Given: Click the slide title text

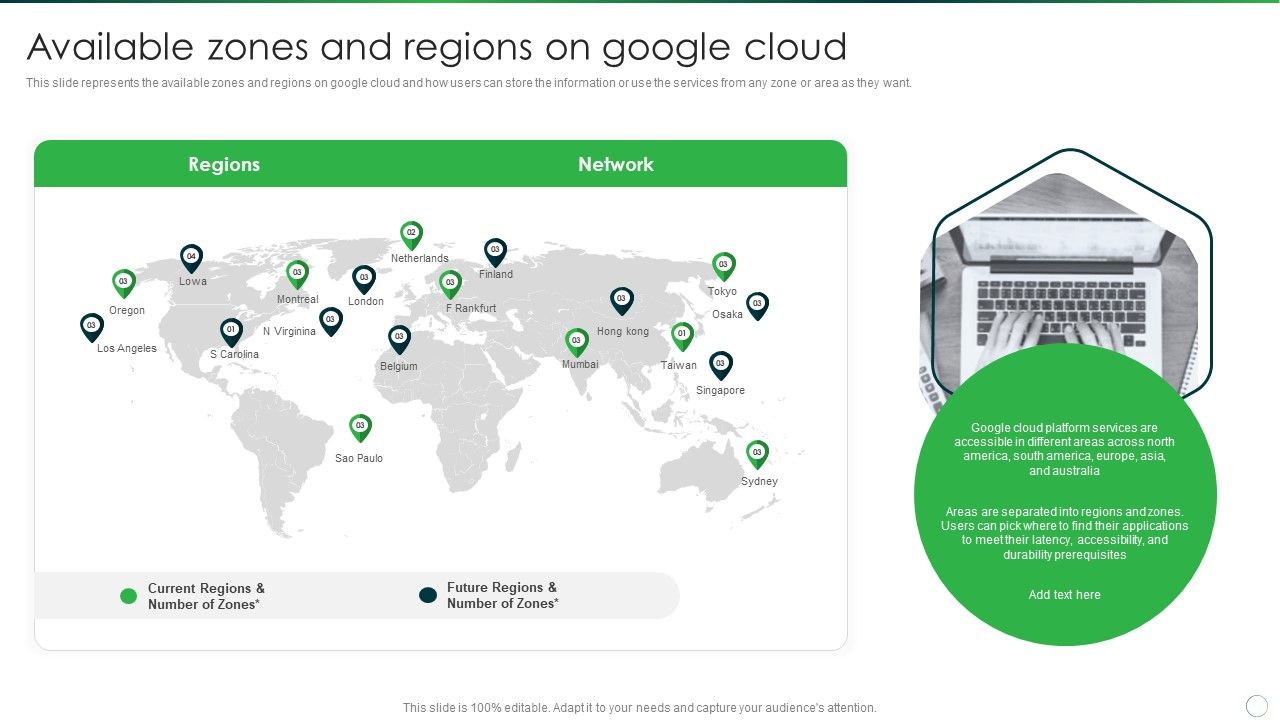Looking at the screenshot, I should (x=436, y=47).
